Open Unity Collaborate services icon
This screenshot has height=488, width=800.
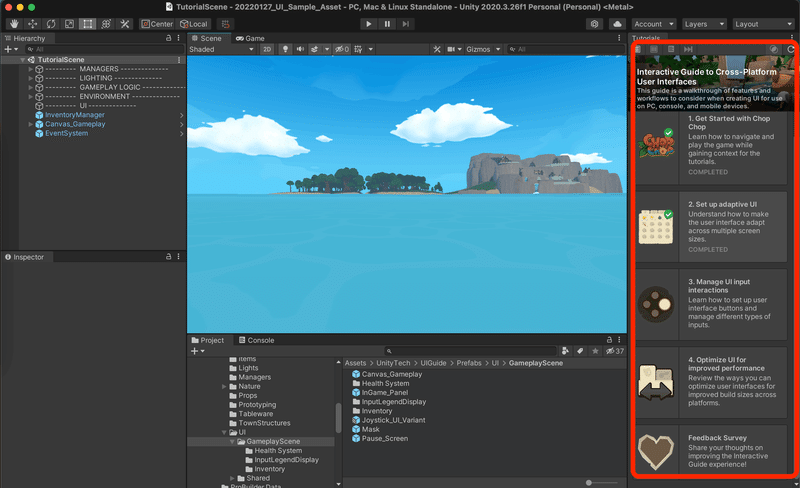click(x=594, y=24)
